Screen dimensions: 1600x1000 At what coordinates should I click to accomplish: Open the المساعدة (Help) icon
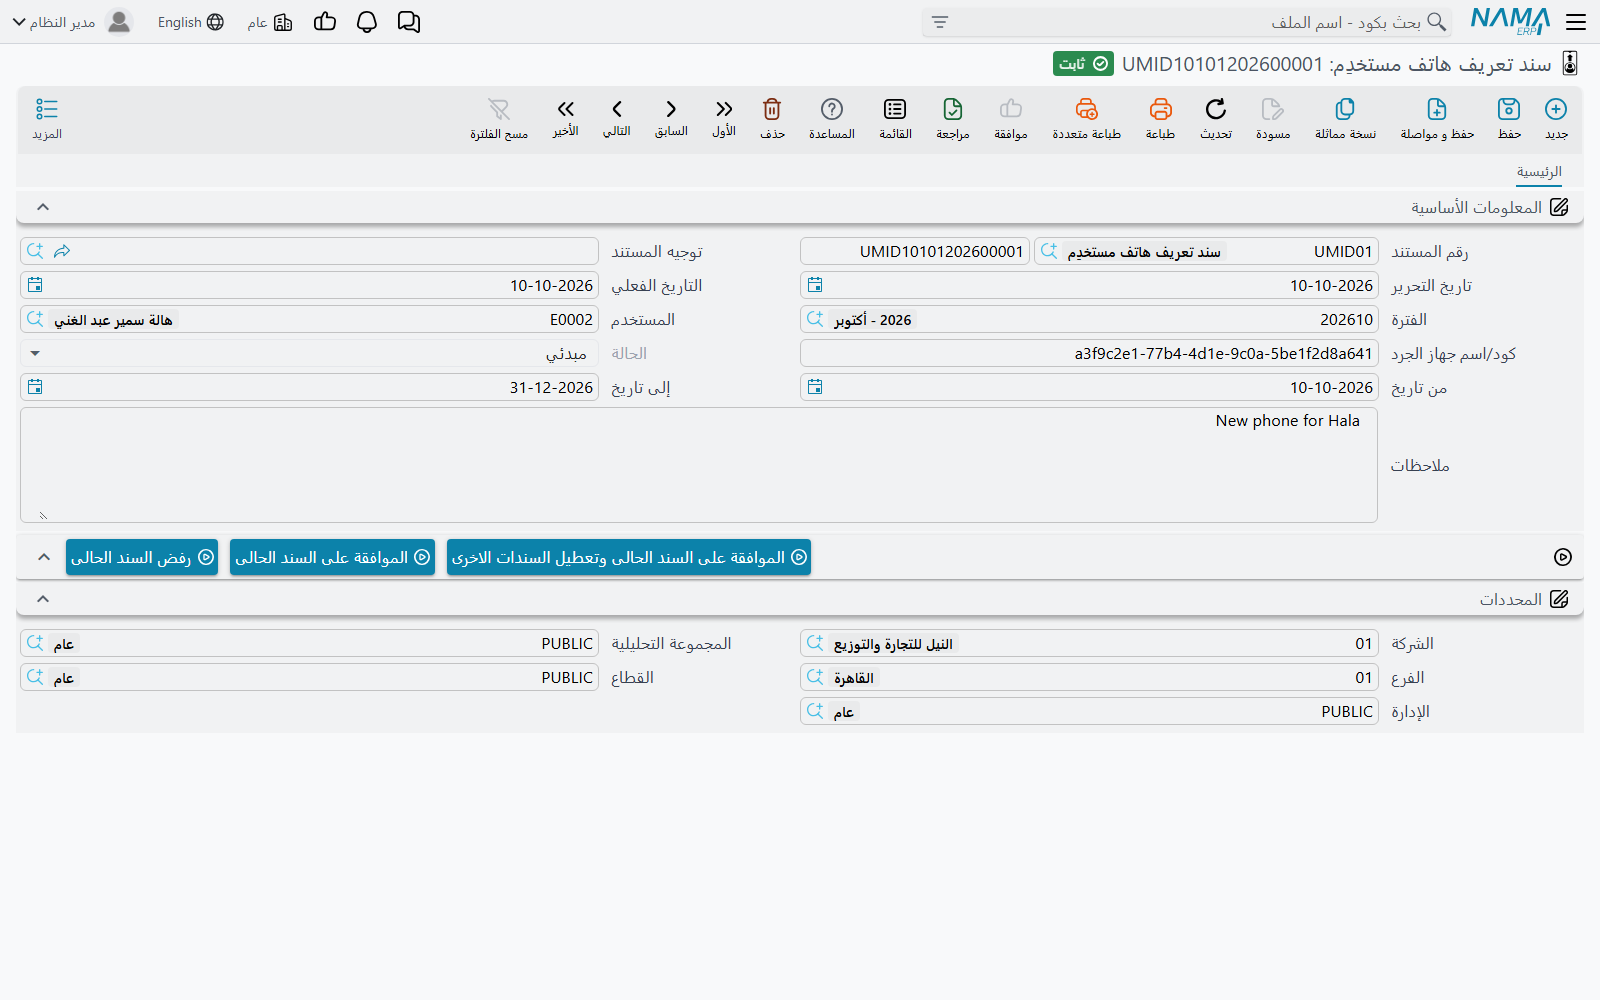[x=832, y=109]
